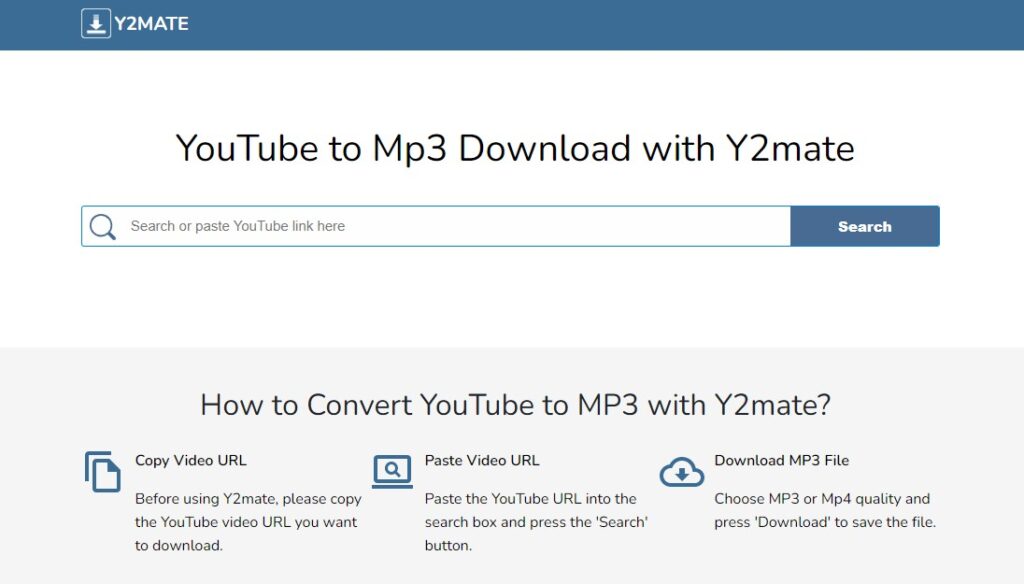Viewport: 1024px width, 584px height.
Task: Click the Paste Video URL laptop icon
Action: pos(392,472)
